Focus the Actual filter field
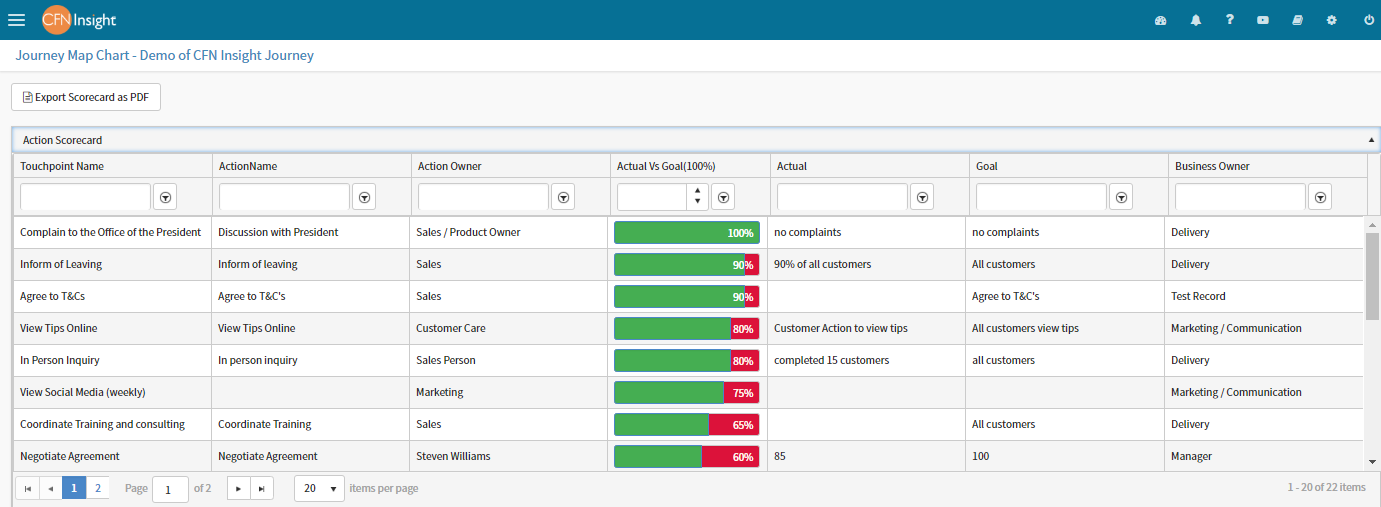The image size is (1381, 507). 842,198
